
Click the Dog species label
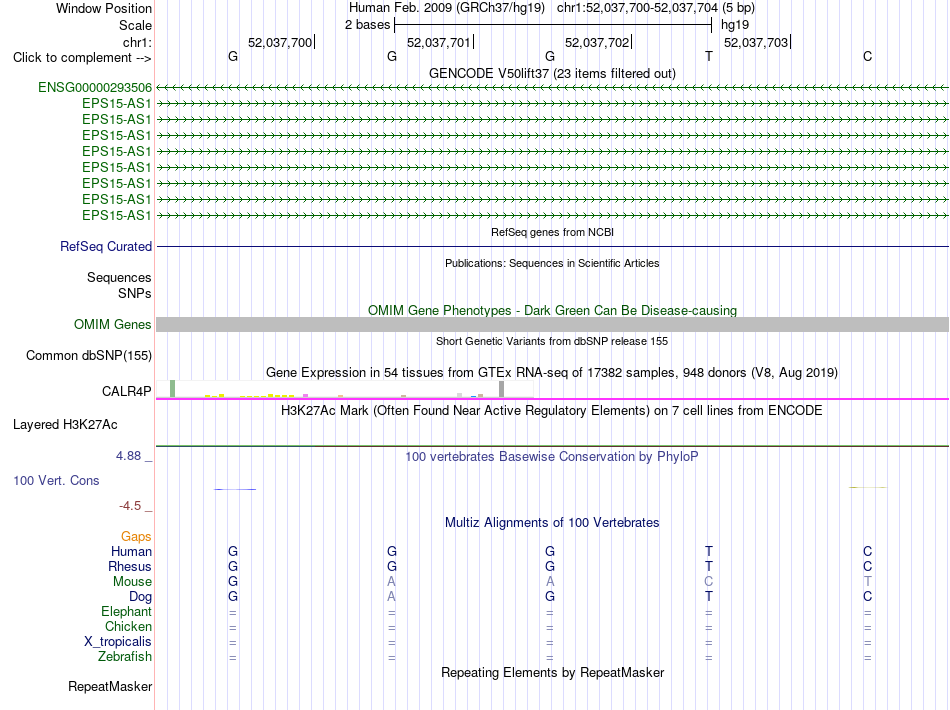coord(140,596)
